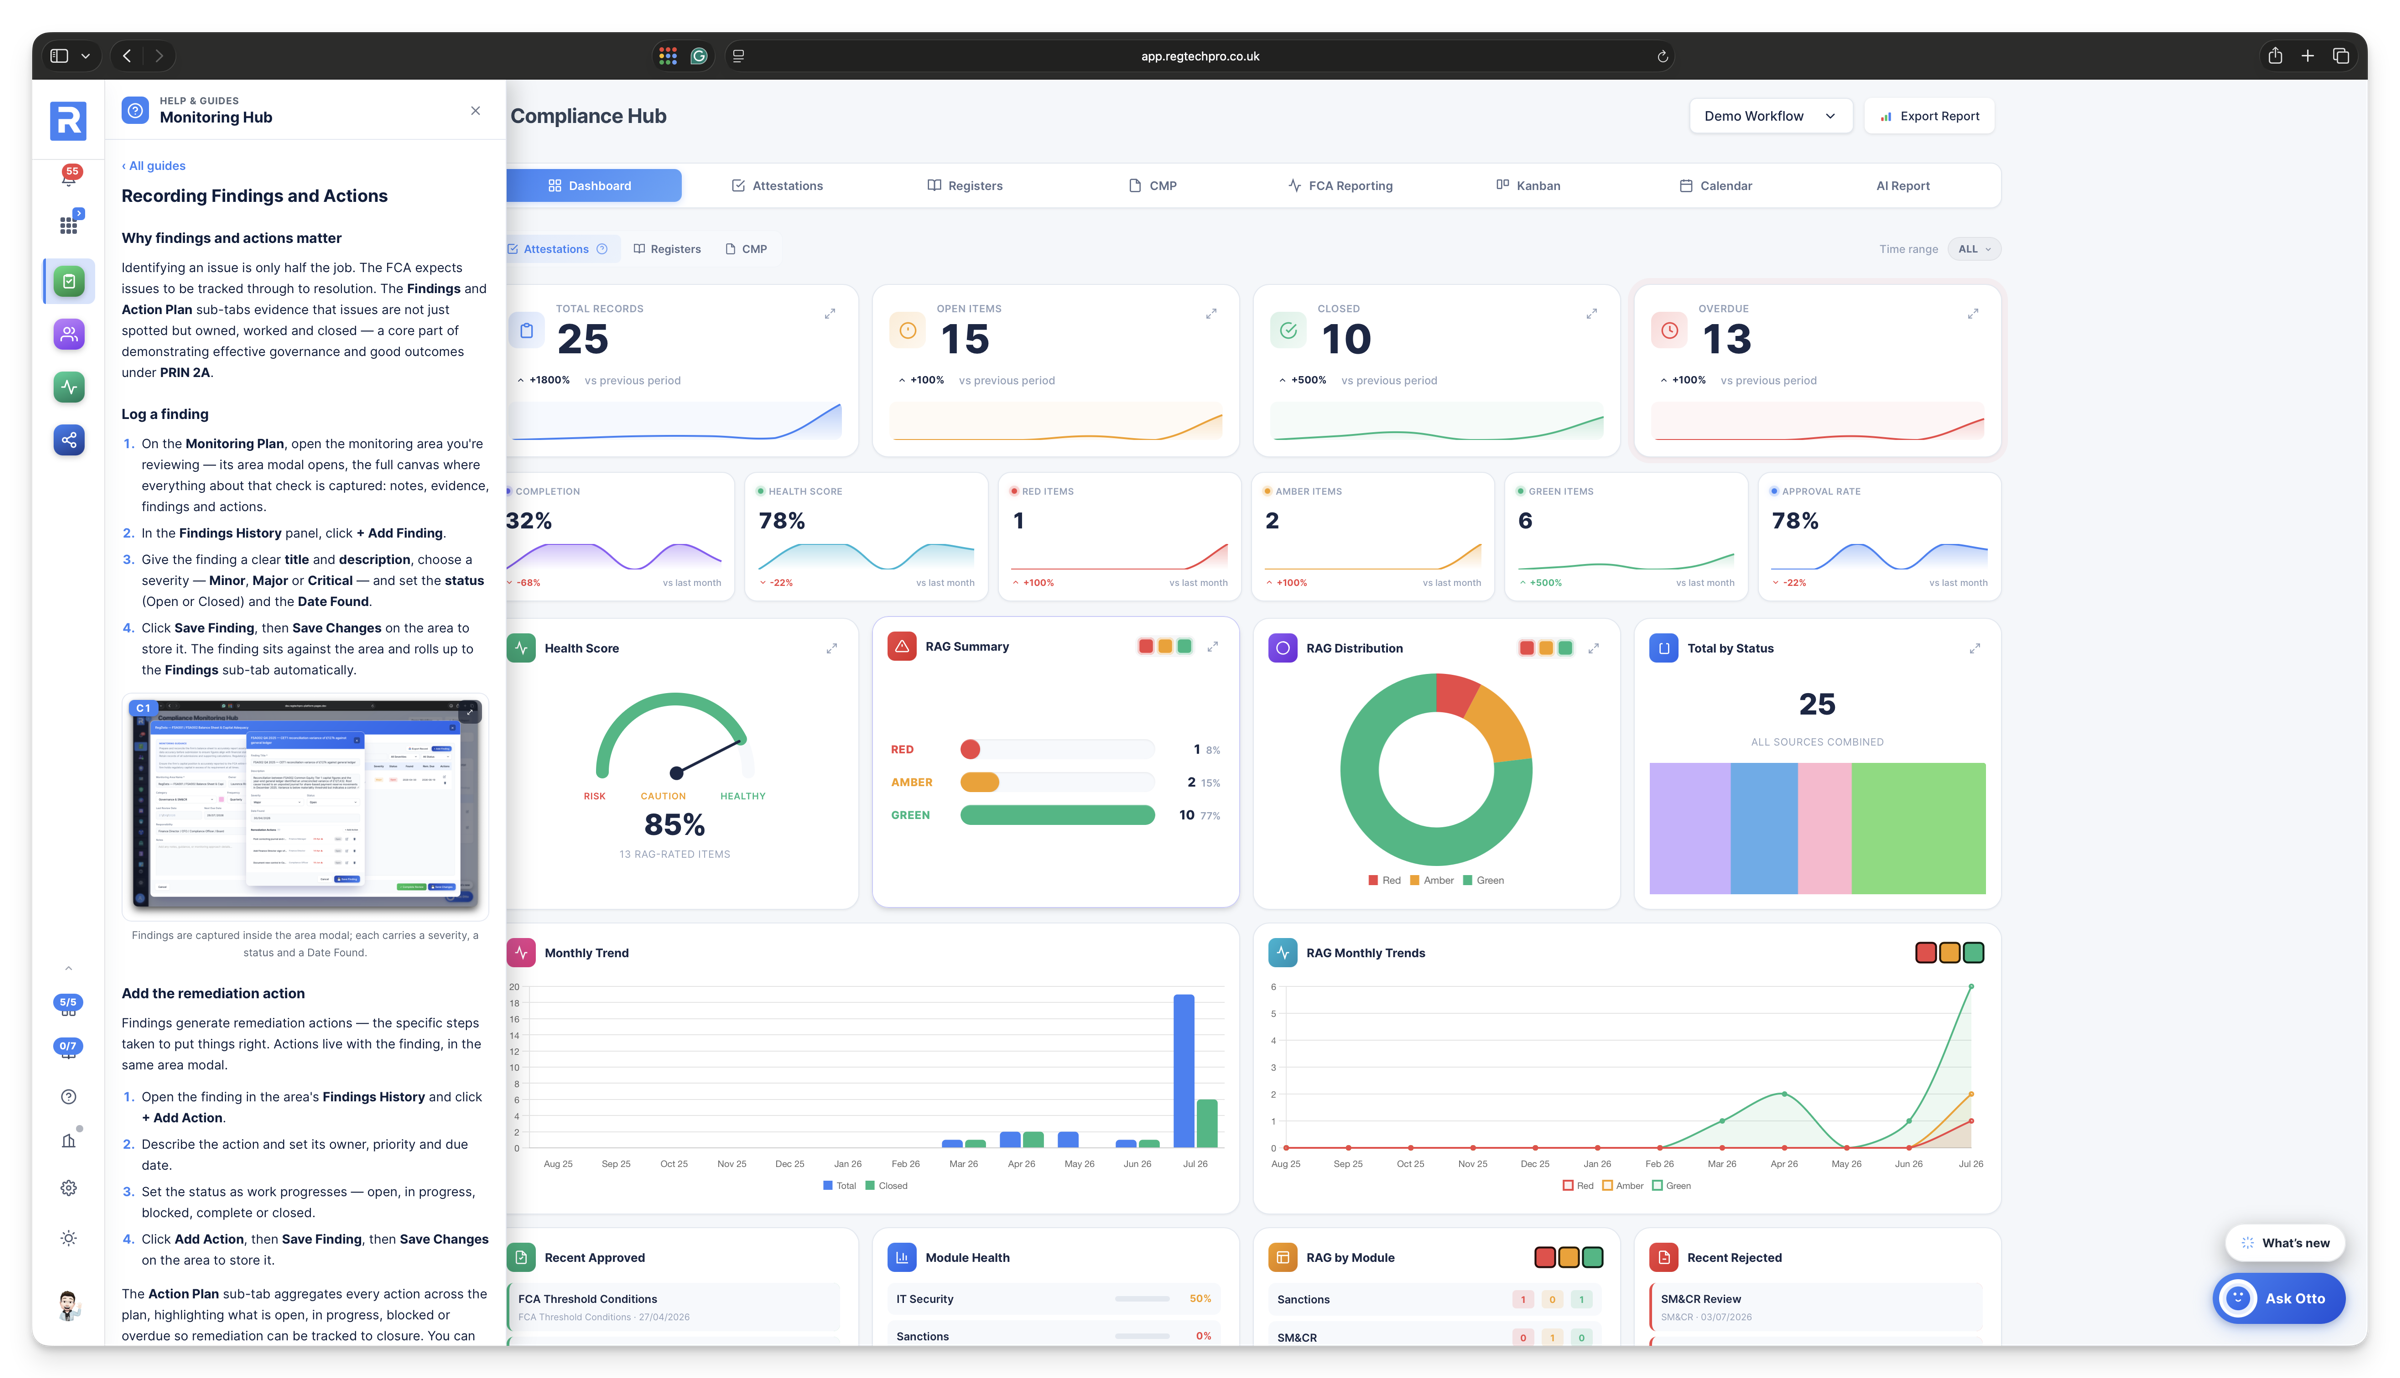2400x1378 pixels.
Task: Click the browser share icon
Action: pyautogui.click(x=2275, y=56)
